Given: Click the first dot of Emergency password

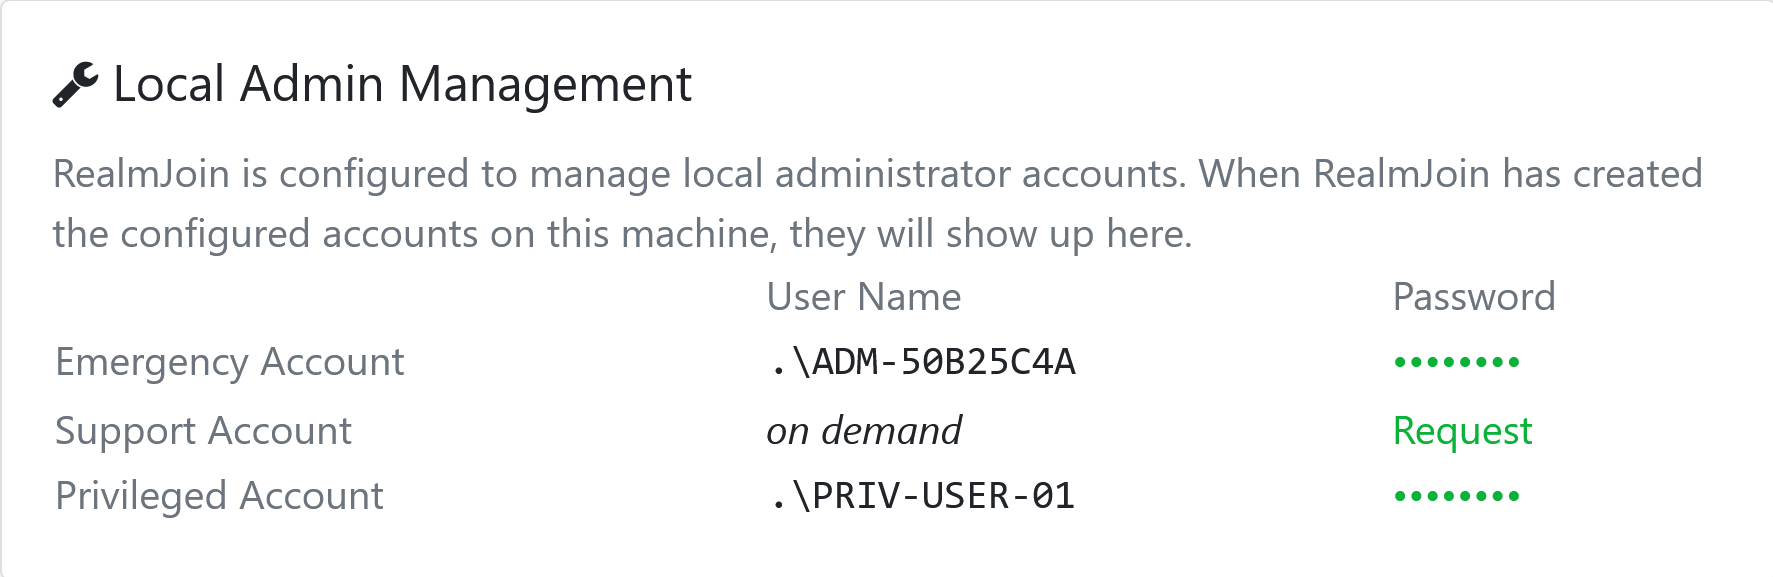Looking at the screenshot, I should 1401,362.
